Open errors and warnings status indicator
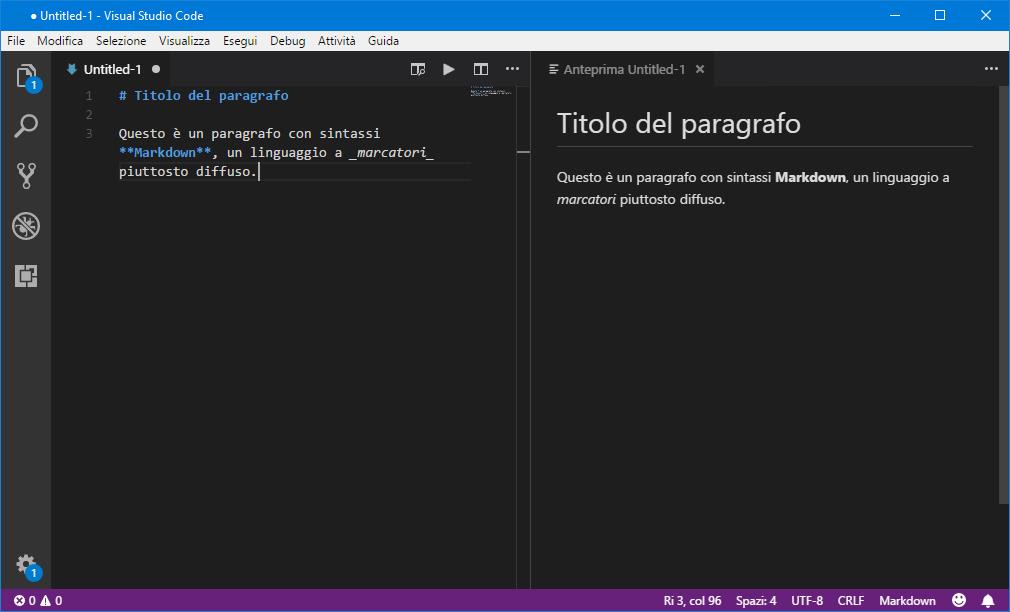The height and width of the screenshot is (612, 1010). coord(38,600)
